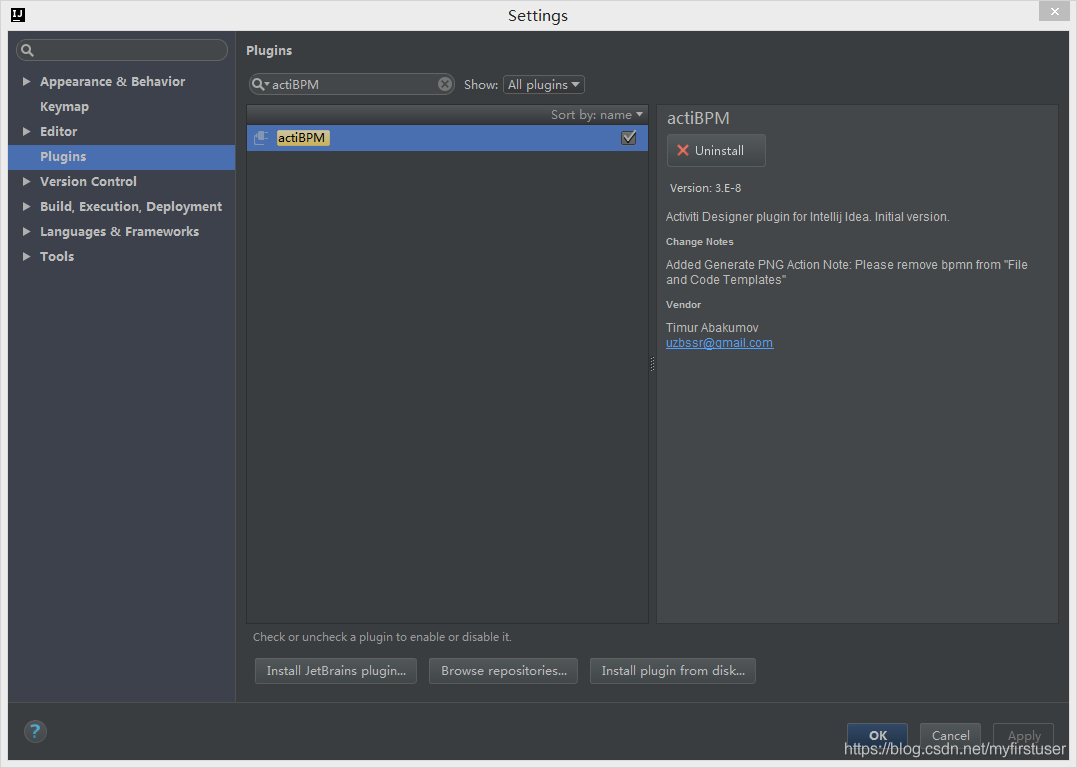Image resolution: width=1077 pixels, height=768 pixels.
Task: Click the Version: 3.E-8 text
Action: [705, 188]
